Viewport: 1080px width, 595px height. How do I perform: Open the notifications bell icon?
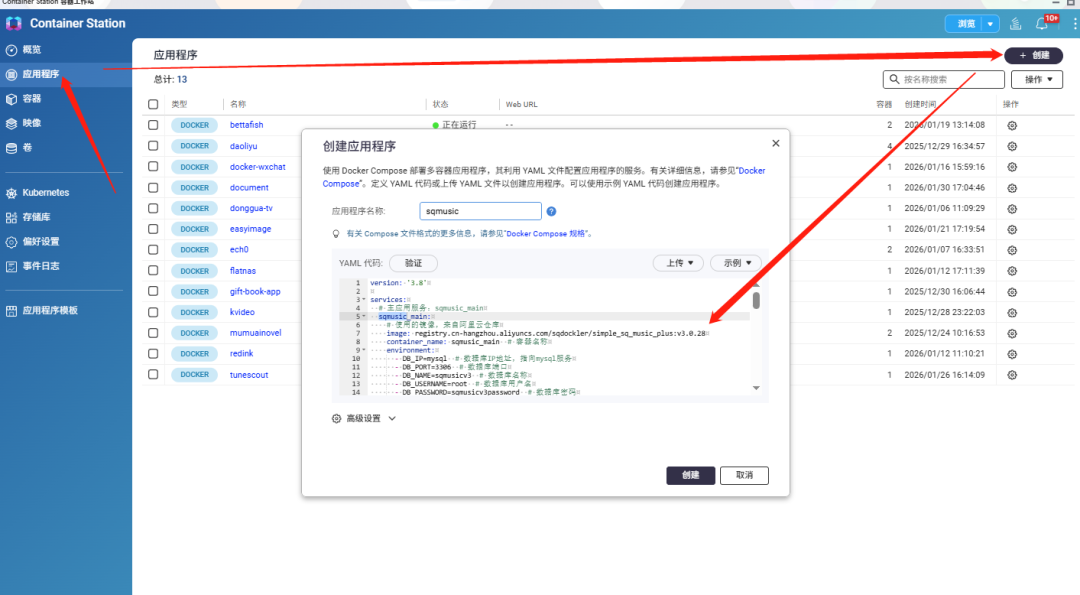[1042, 24]
